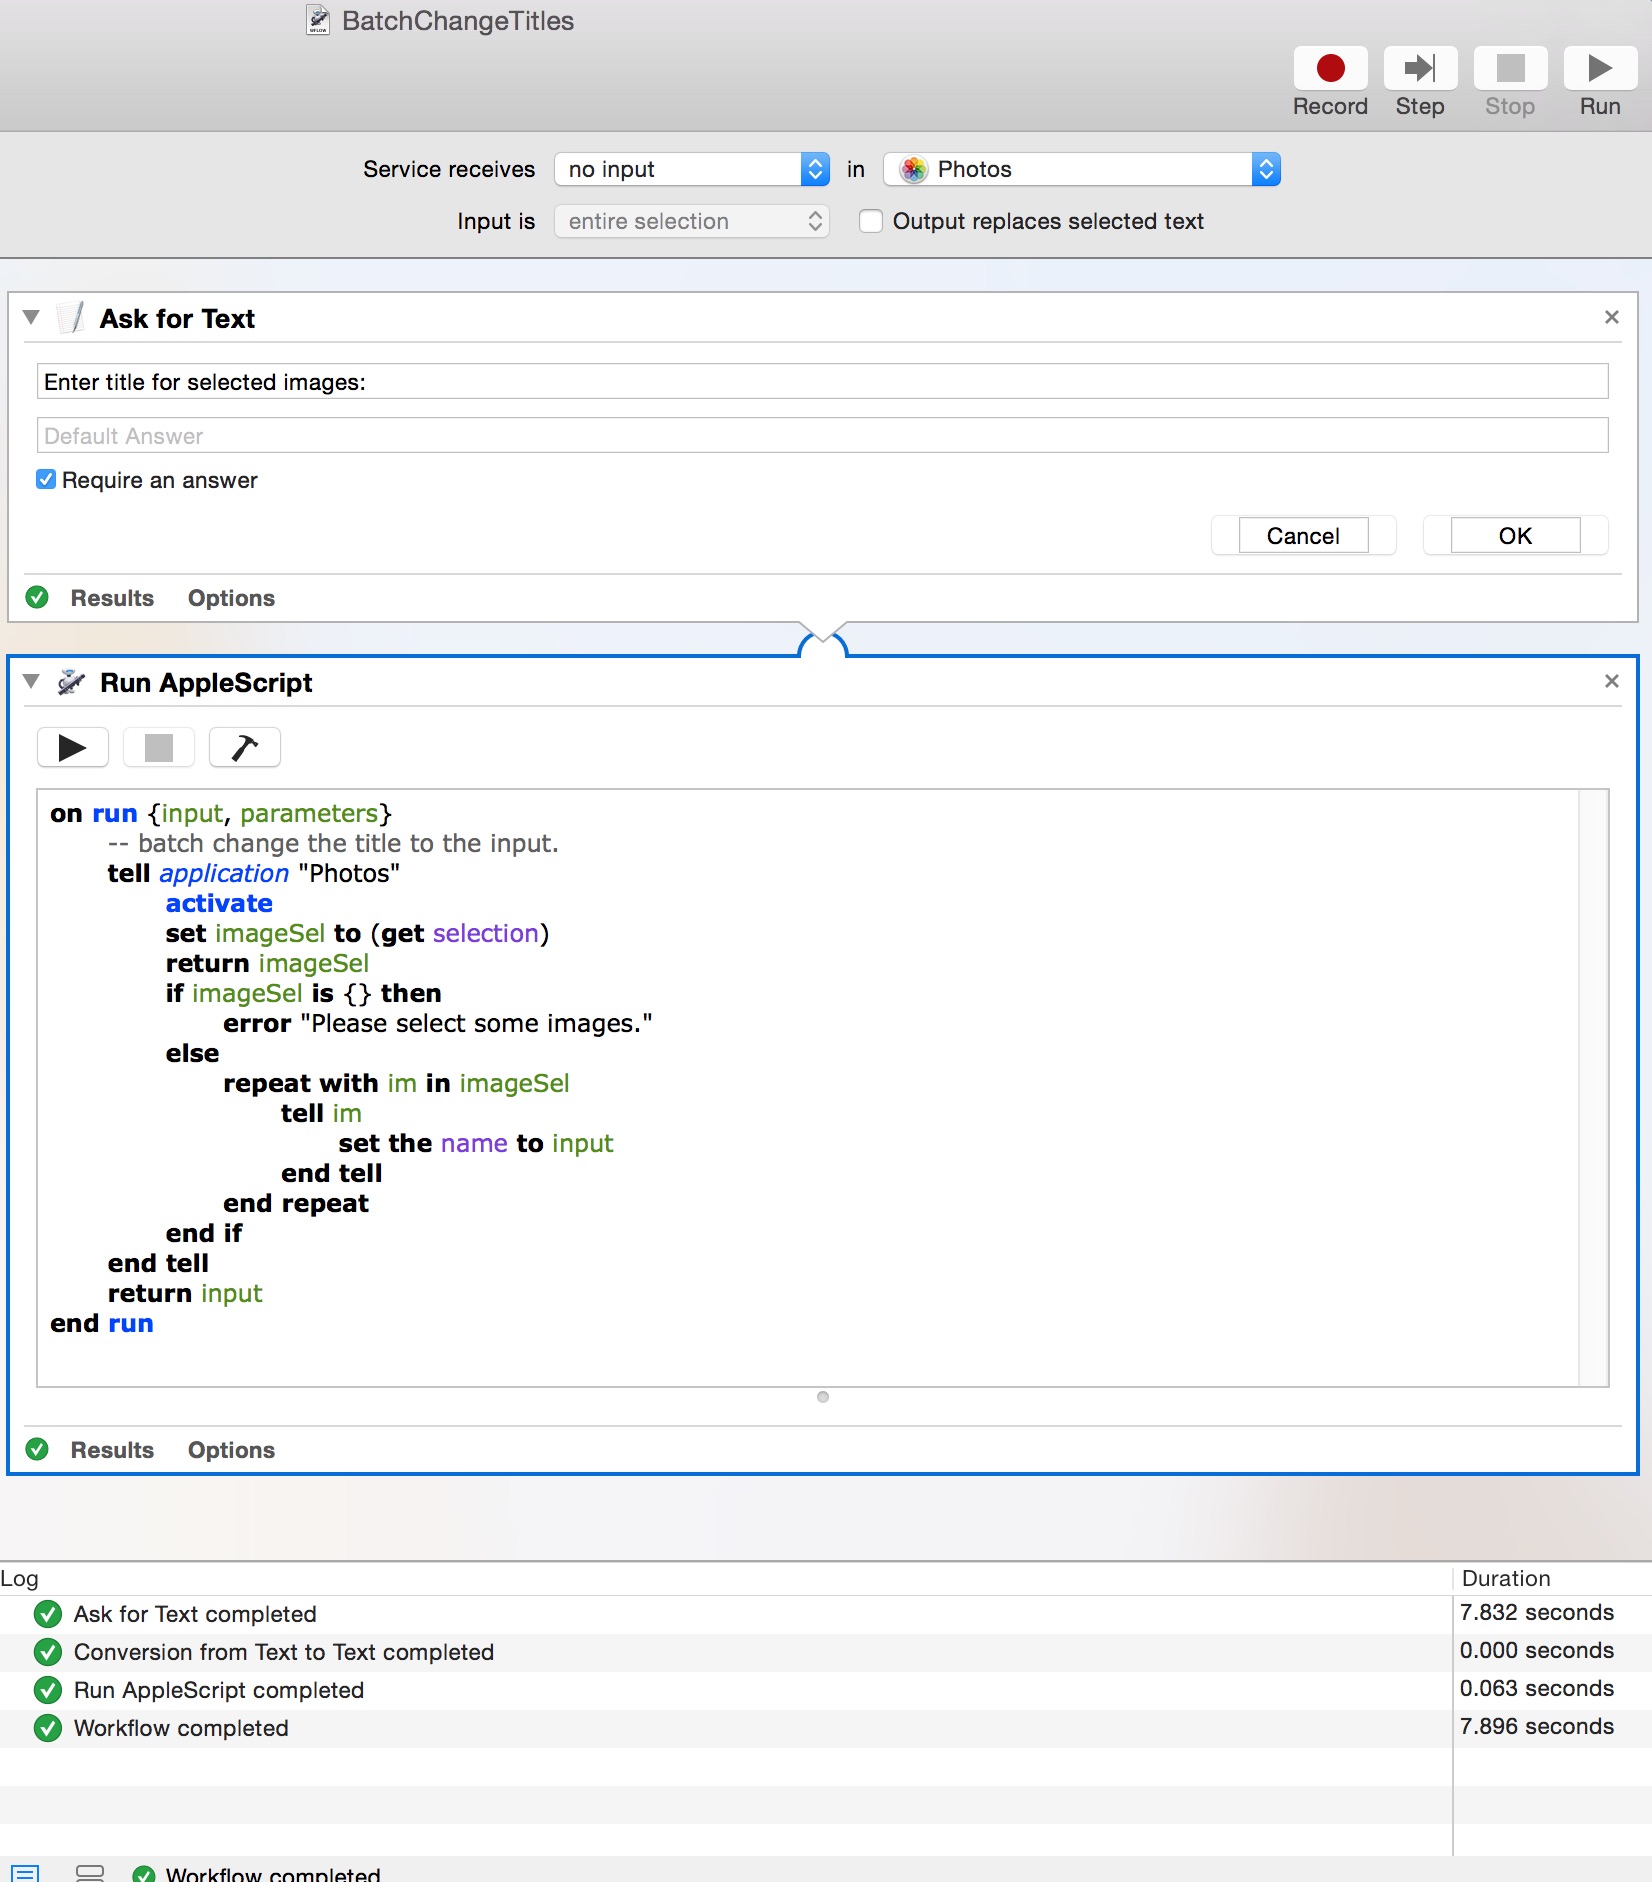Click checkmark beside Workflow completed log row
The image size is (1652, 1882).
pyautogui.click(x=47, y=1728)
